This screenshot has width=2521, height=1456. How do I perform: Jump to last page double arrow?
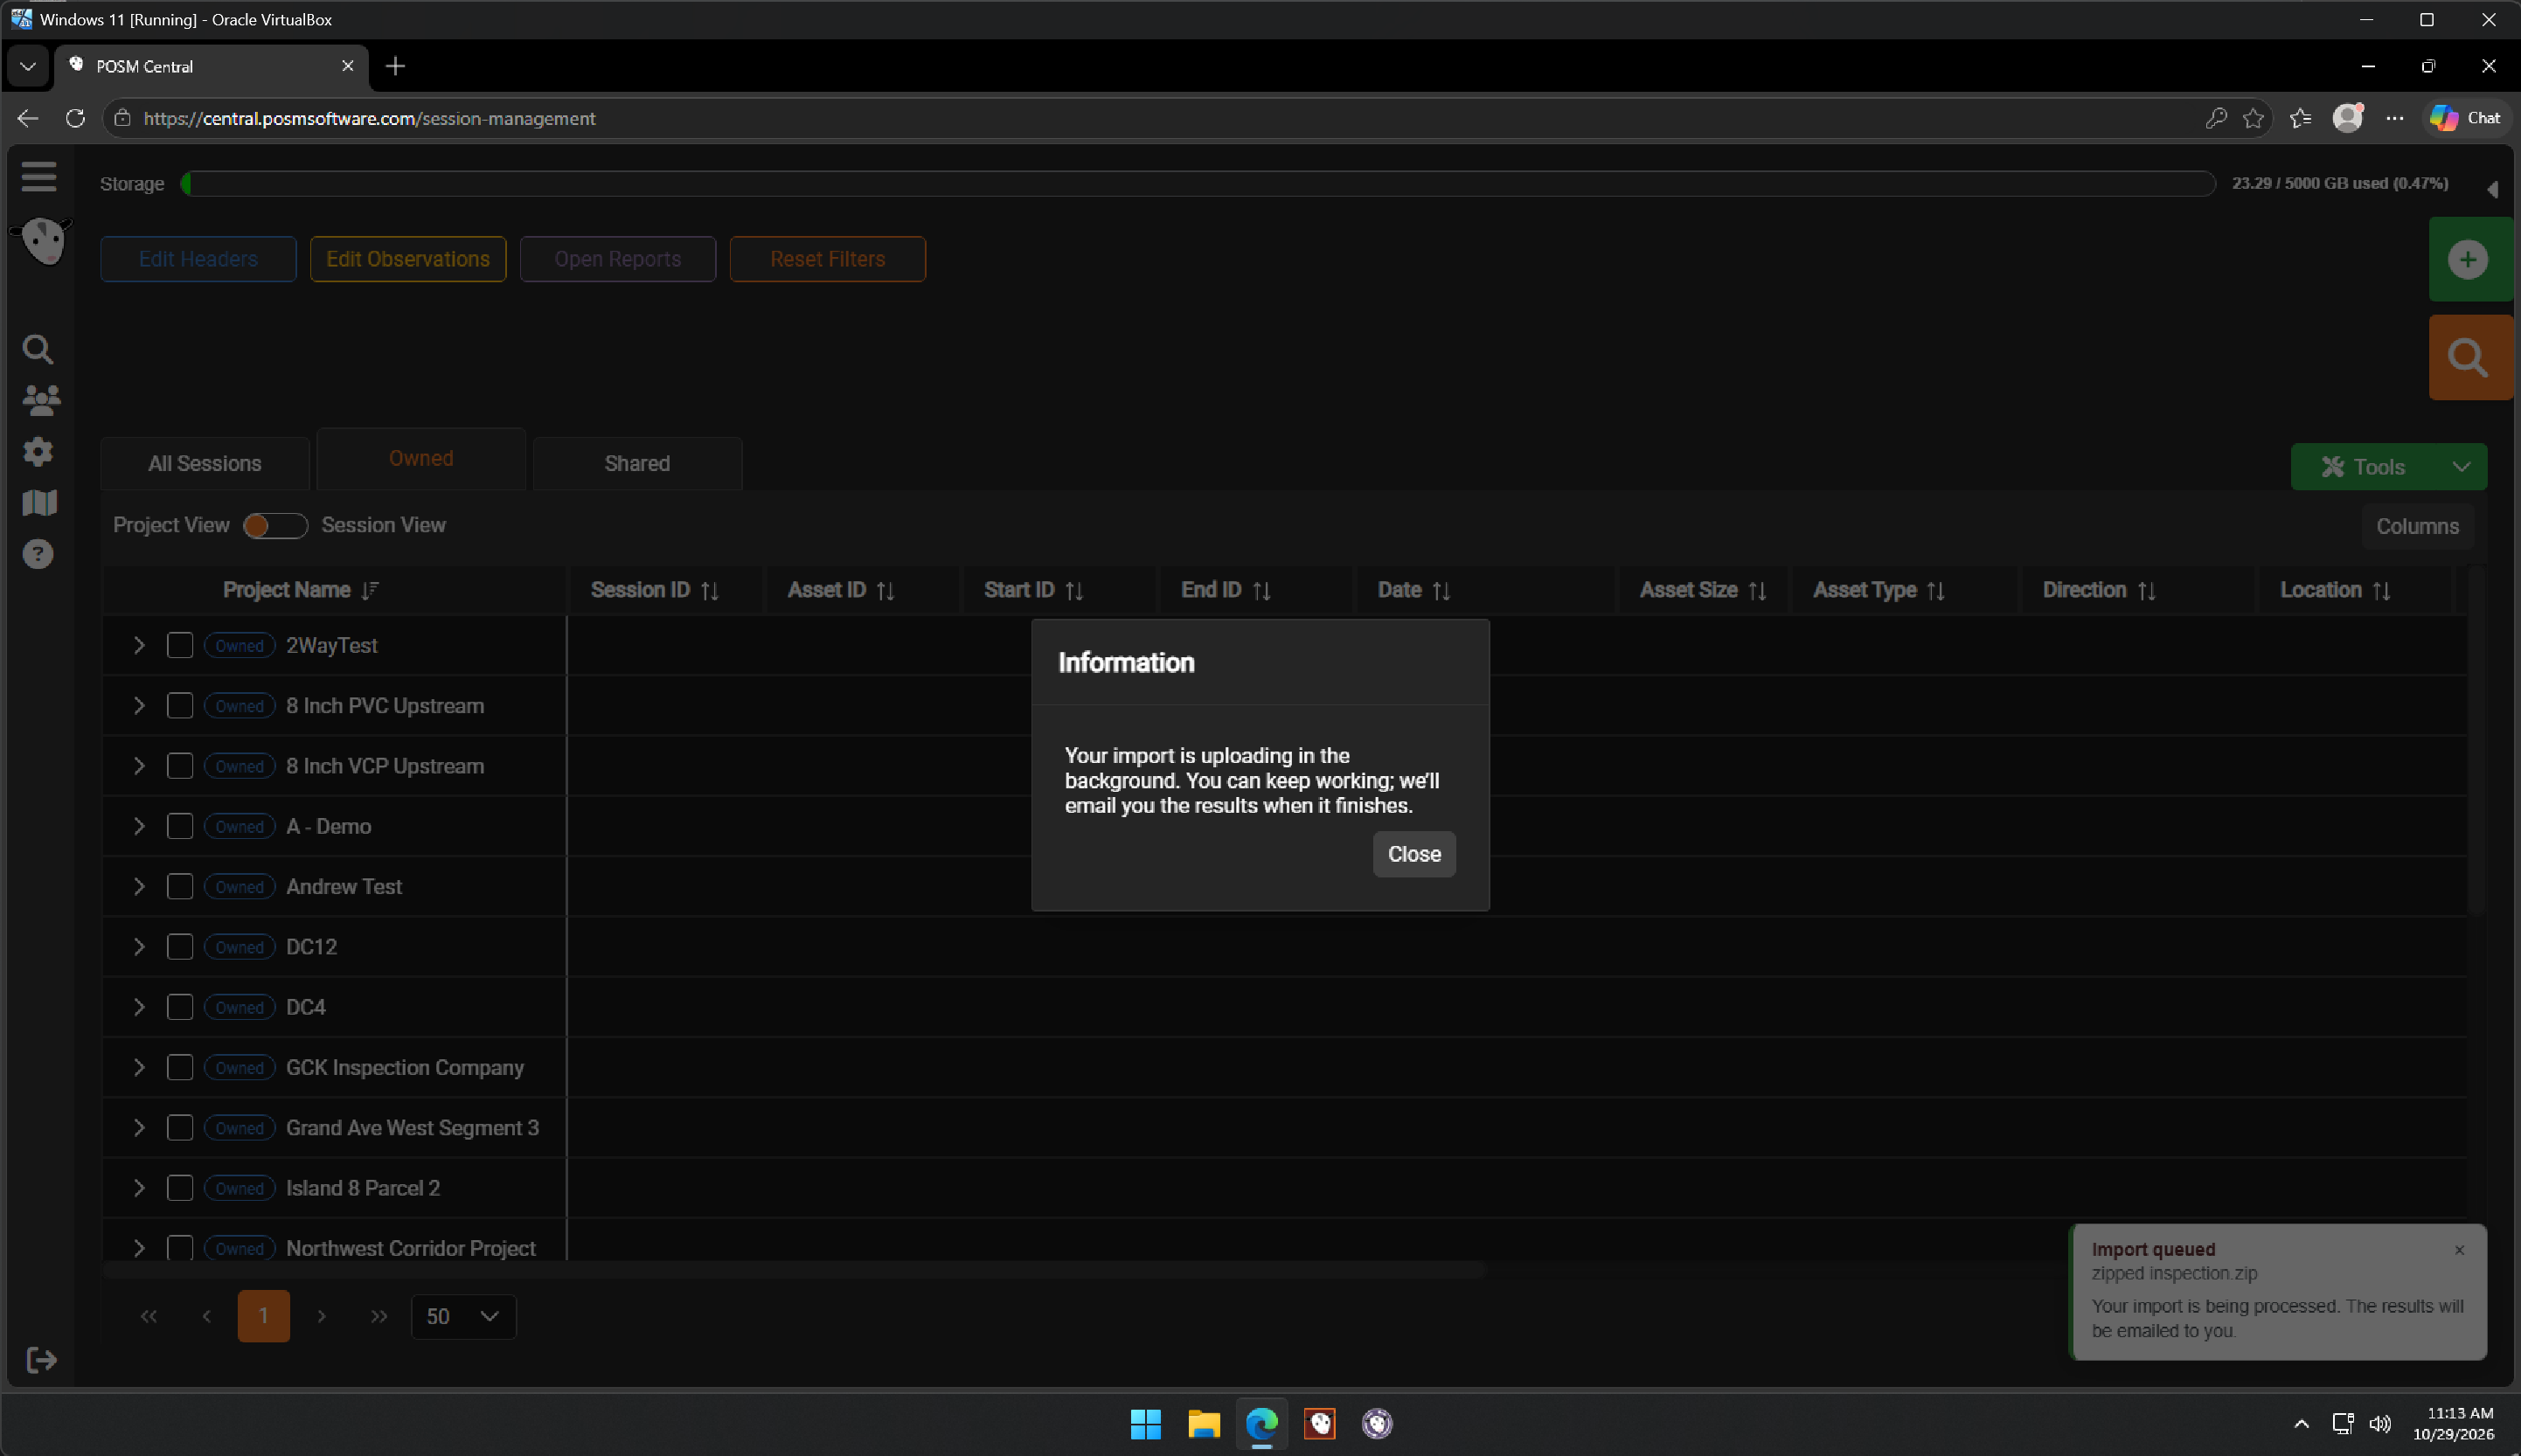click(x=379, y=1316)
